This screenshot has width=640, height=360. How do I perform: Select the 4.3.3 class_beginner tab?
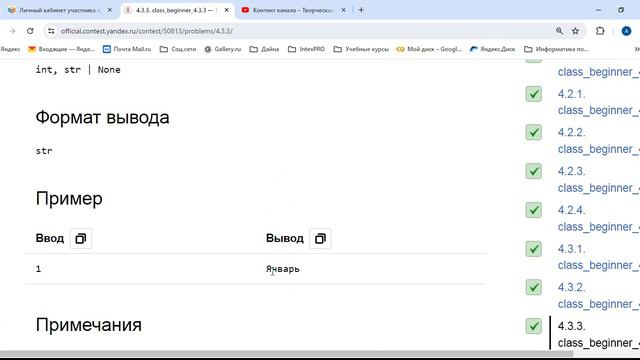[x=177, y=10]
